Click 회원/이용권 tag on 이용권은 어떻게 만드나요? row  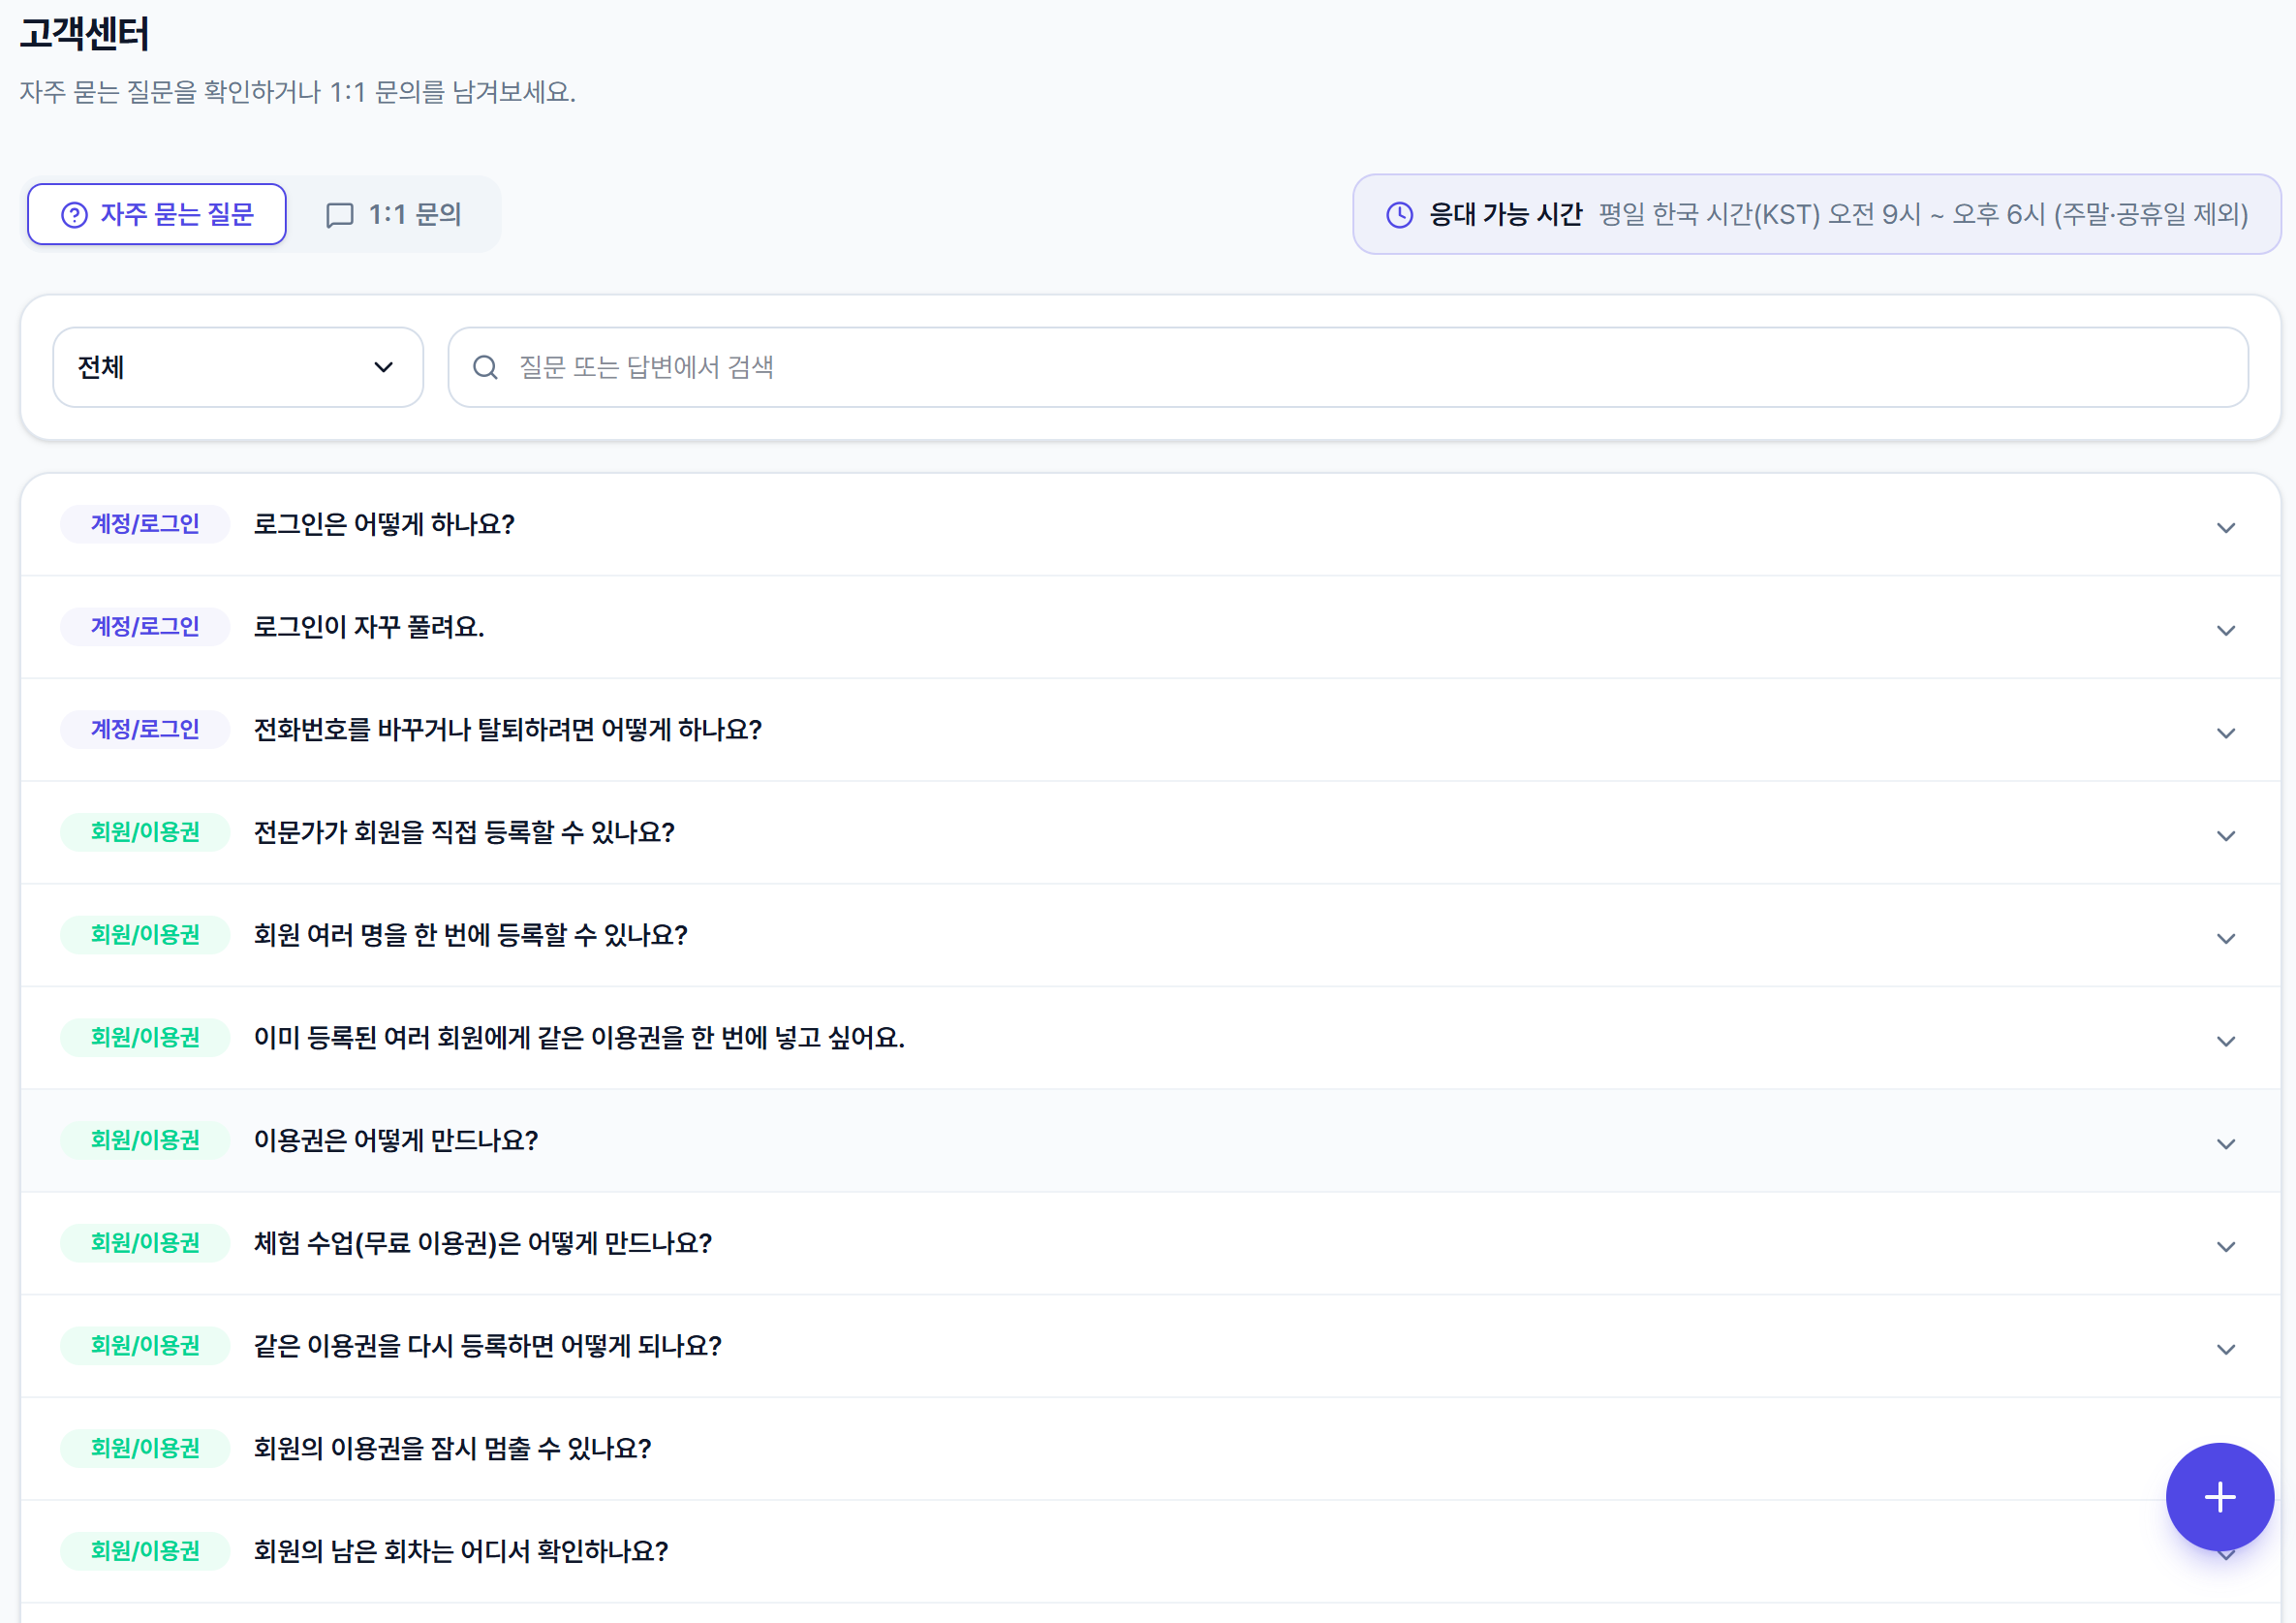(x=145, y=1140)
